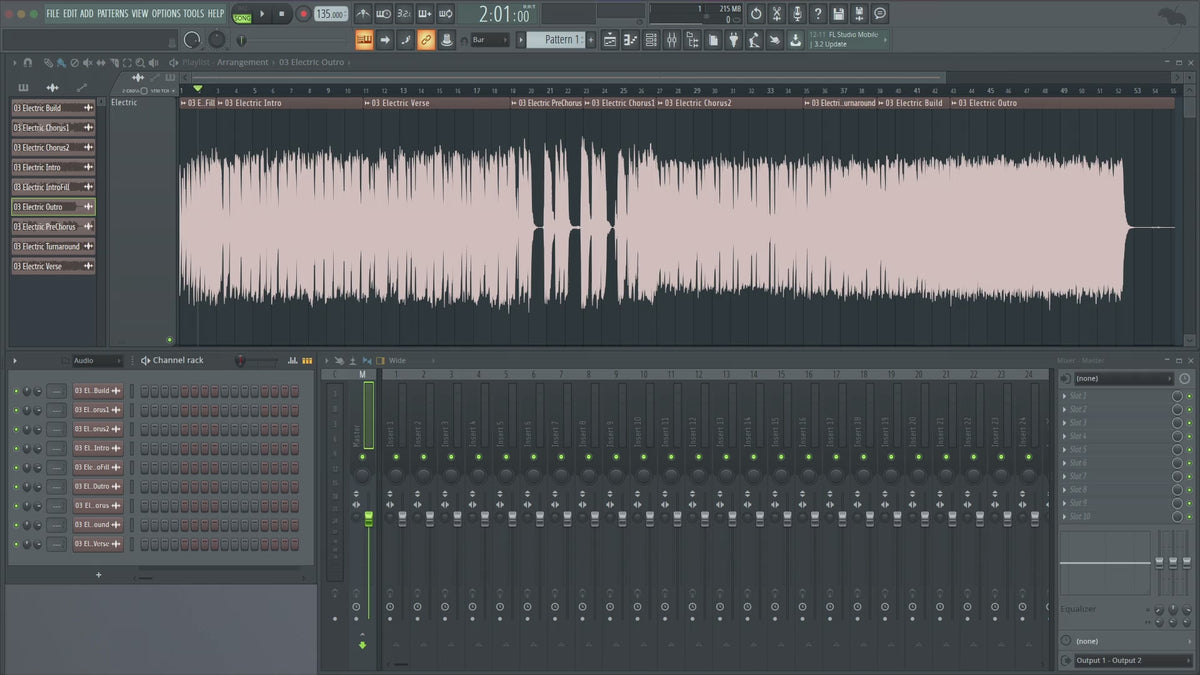
Task: Open the plugin picker plug icon
Action: [x=733, y=40]
